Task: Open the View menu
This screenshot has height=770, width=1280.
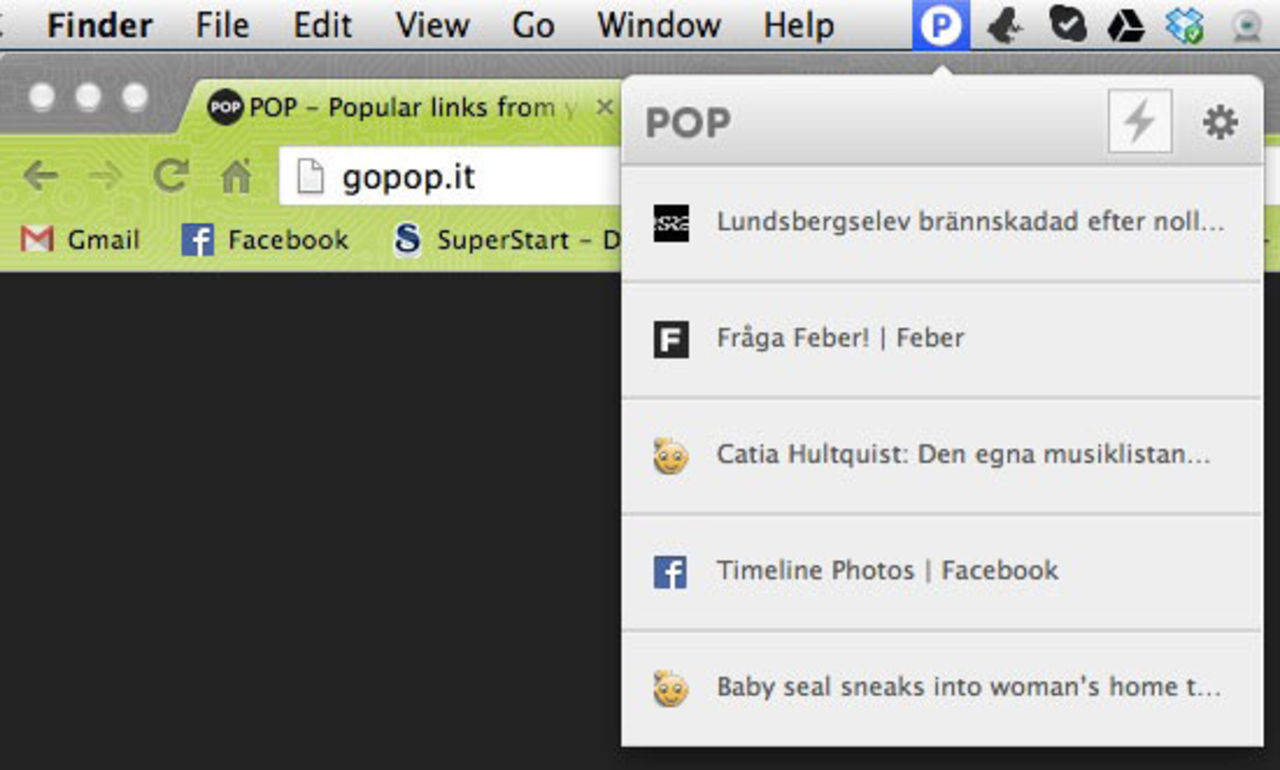Action: pos(432,26)
